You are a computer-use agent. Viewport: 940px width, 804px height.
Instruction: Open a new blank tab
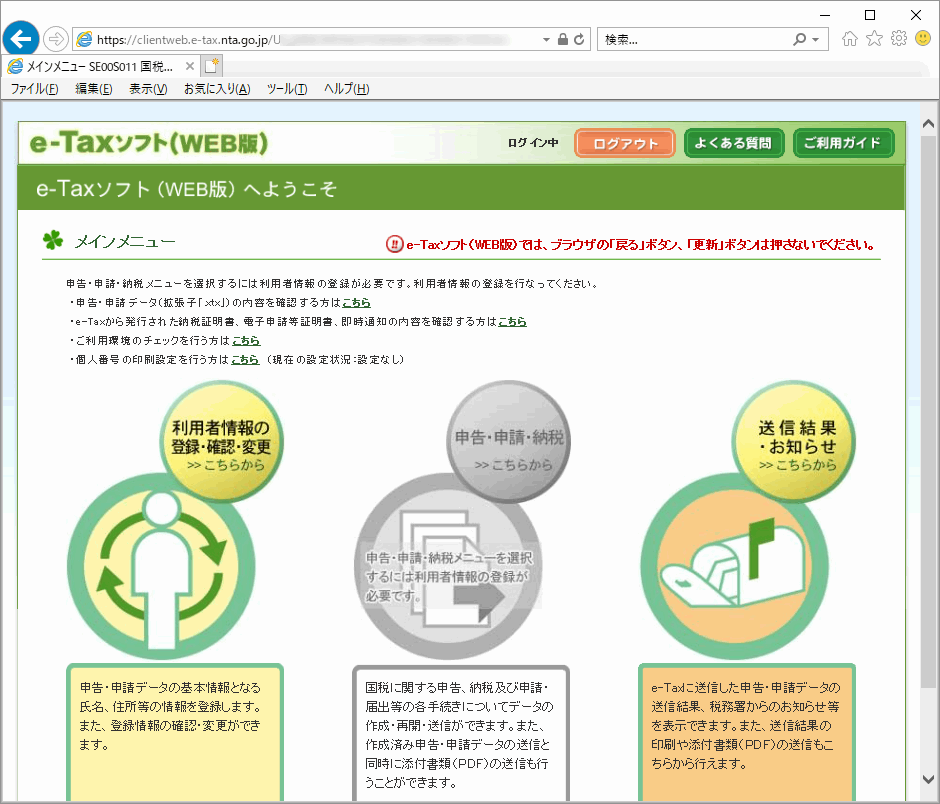click(x=211, y=66)
